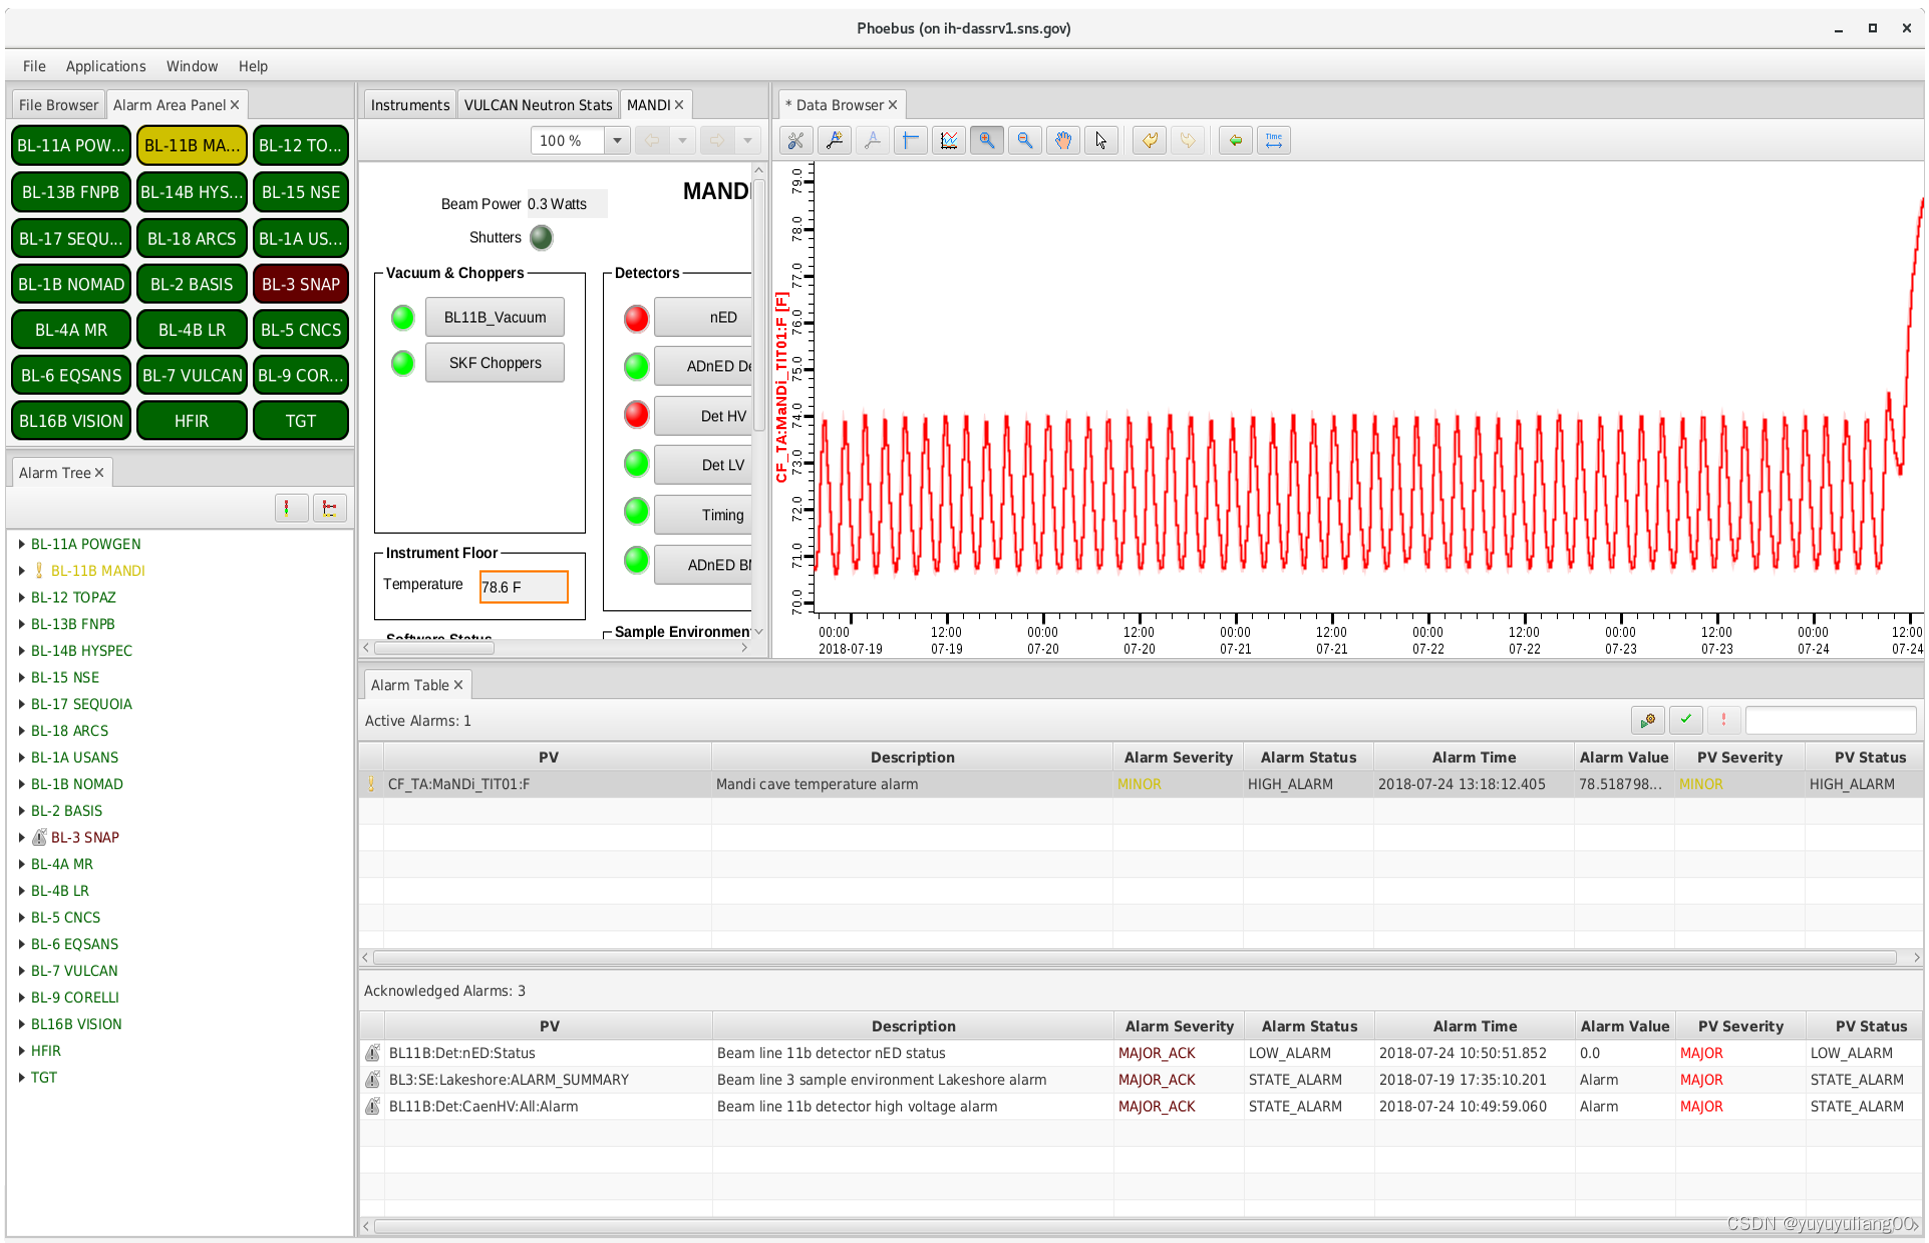This screenshot has width=1929, height=1243.
Task: Click the red LED beside nED detector
Action: 636,319
